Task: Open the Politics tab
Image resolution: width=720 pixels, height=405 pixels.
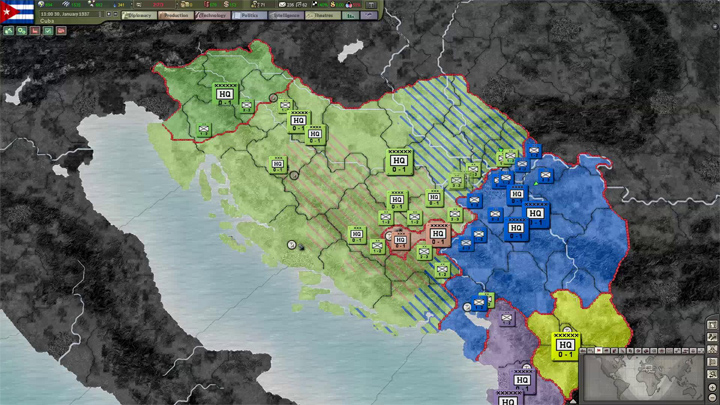Action: tap(249, 15)
